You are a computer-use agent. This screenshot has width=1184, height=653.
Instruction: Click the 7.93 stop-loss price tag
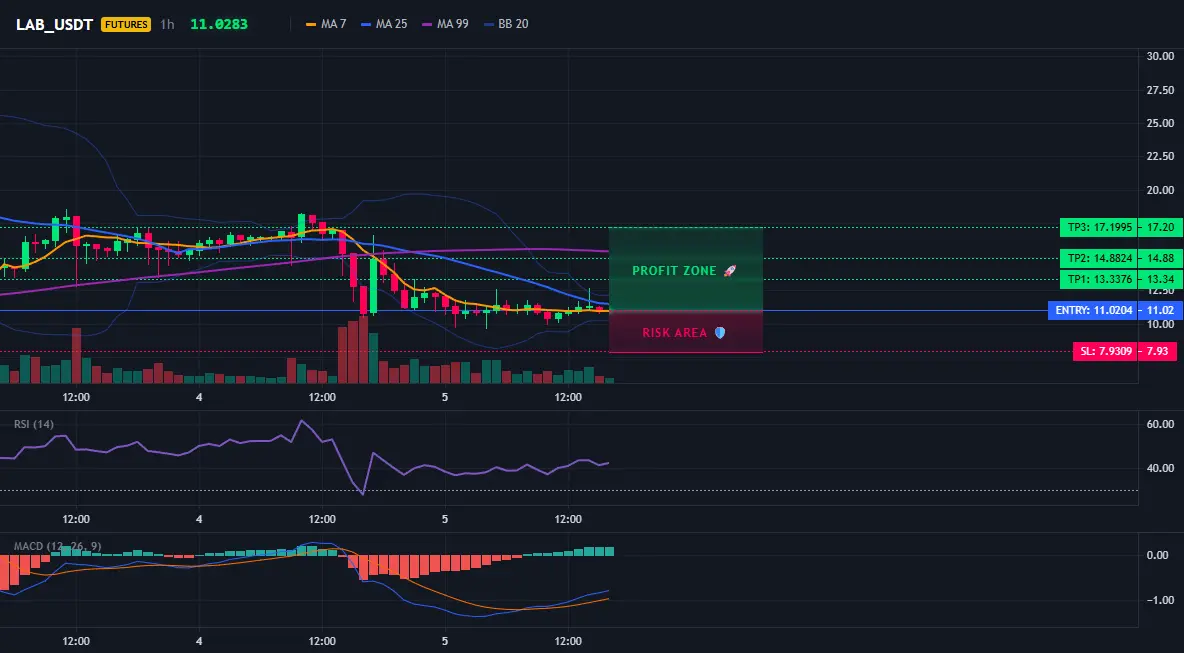click(x=1157, y=351)
